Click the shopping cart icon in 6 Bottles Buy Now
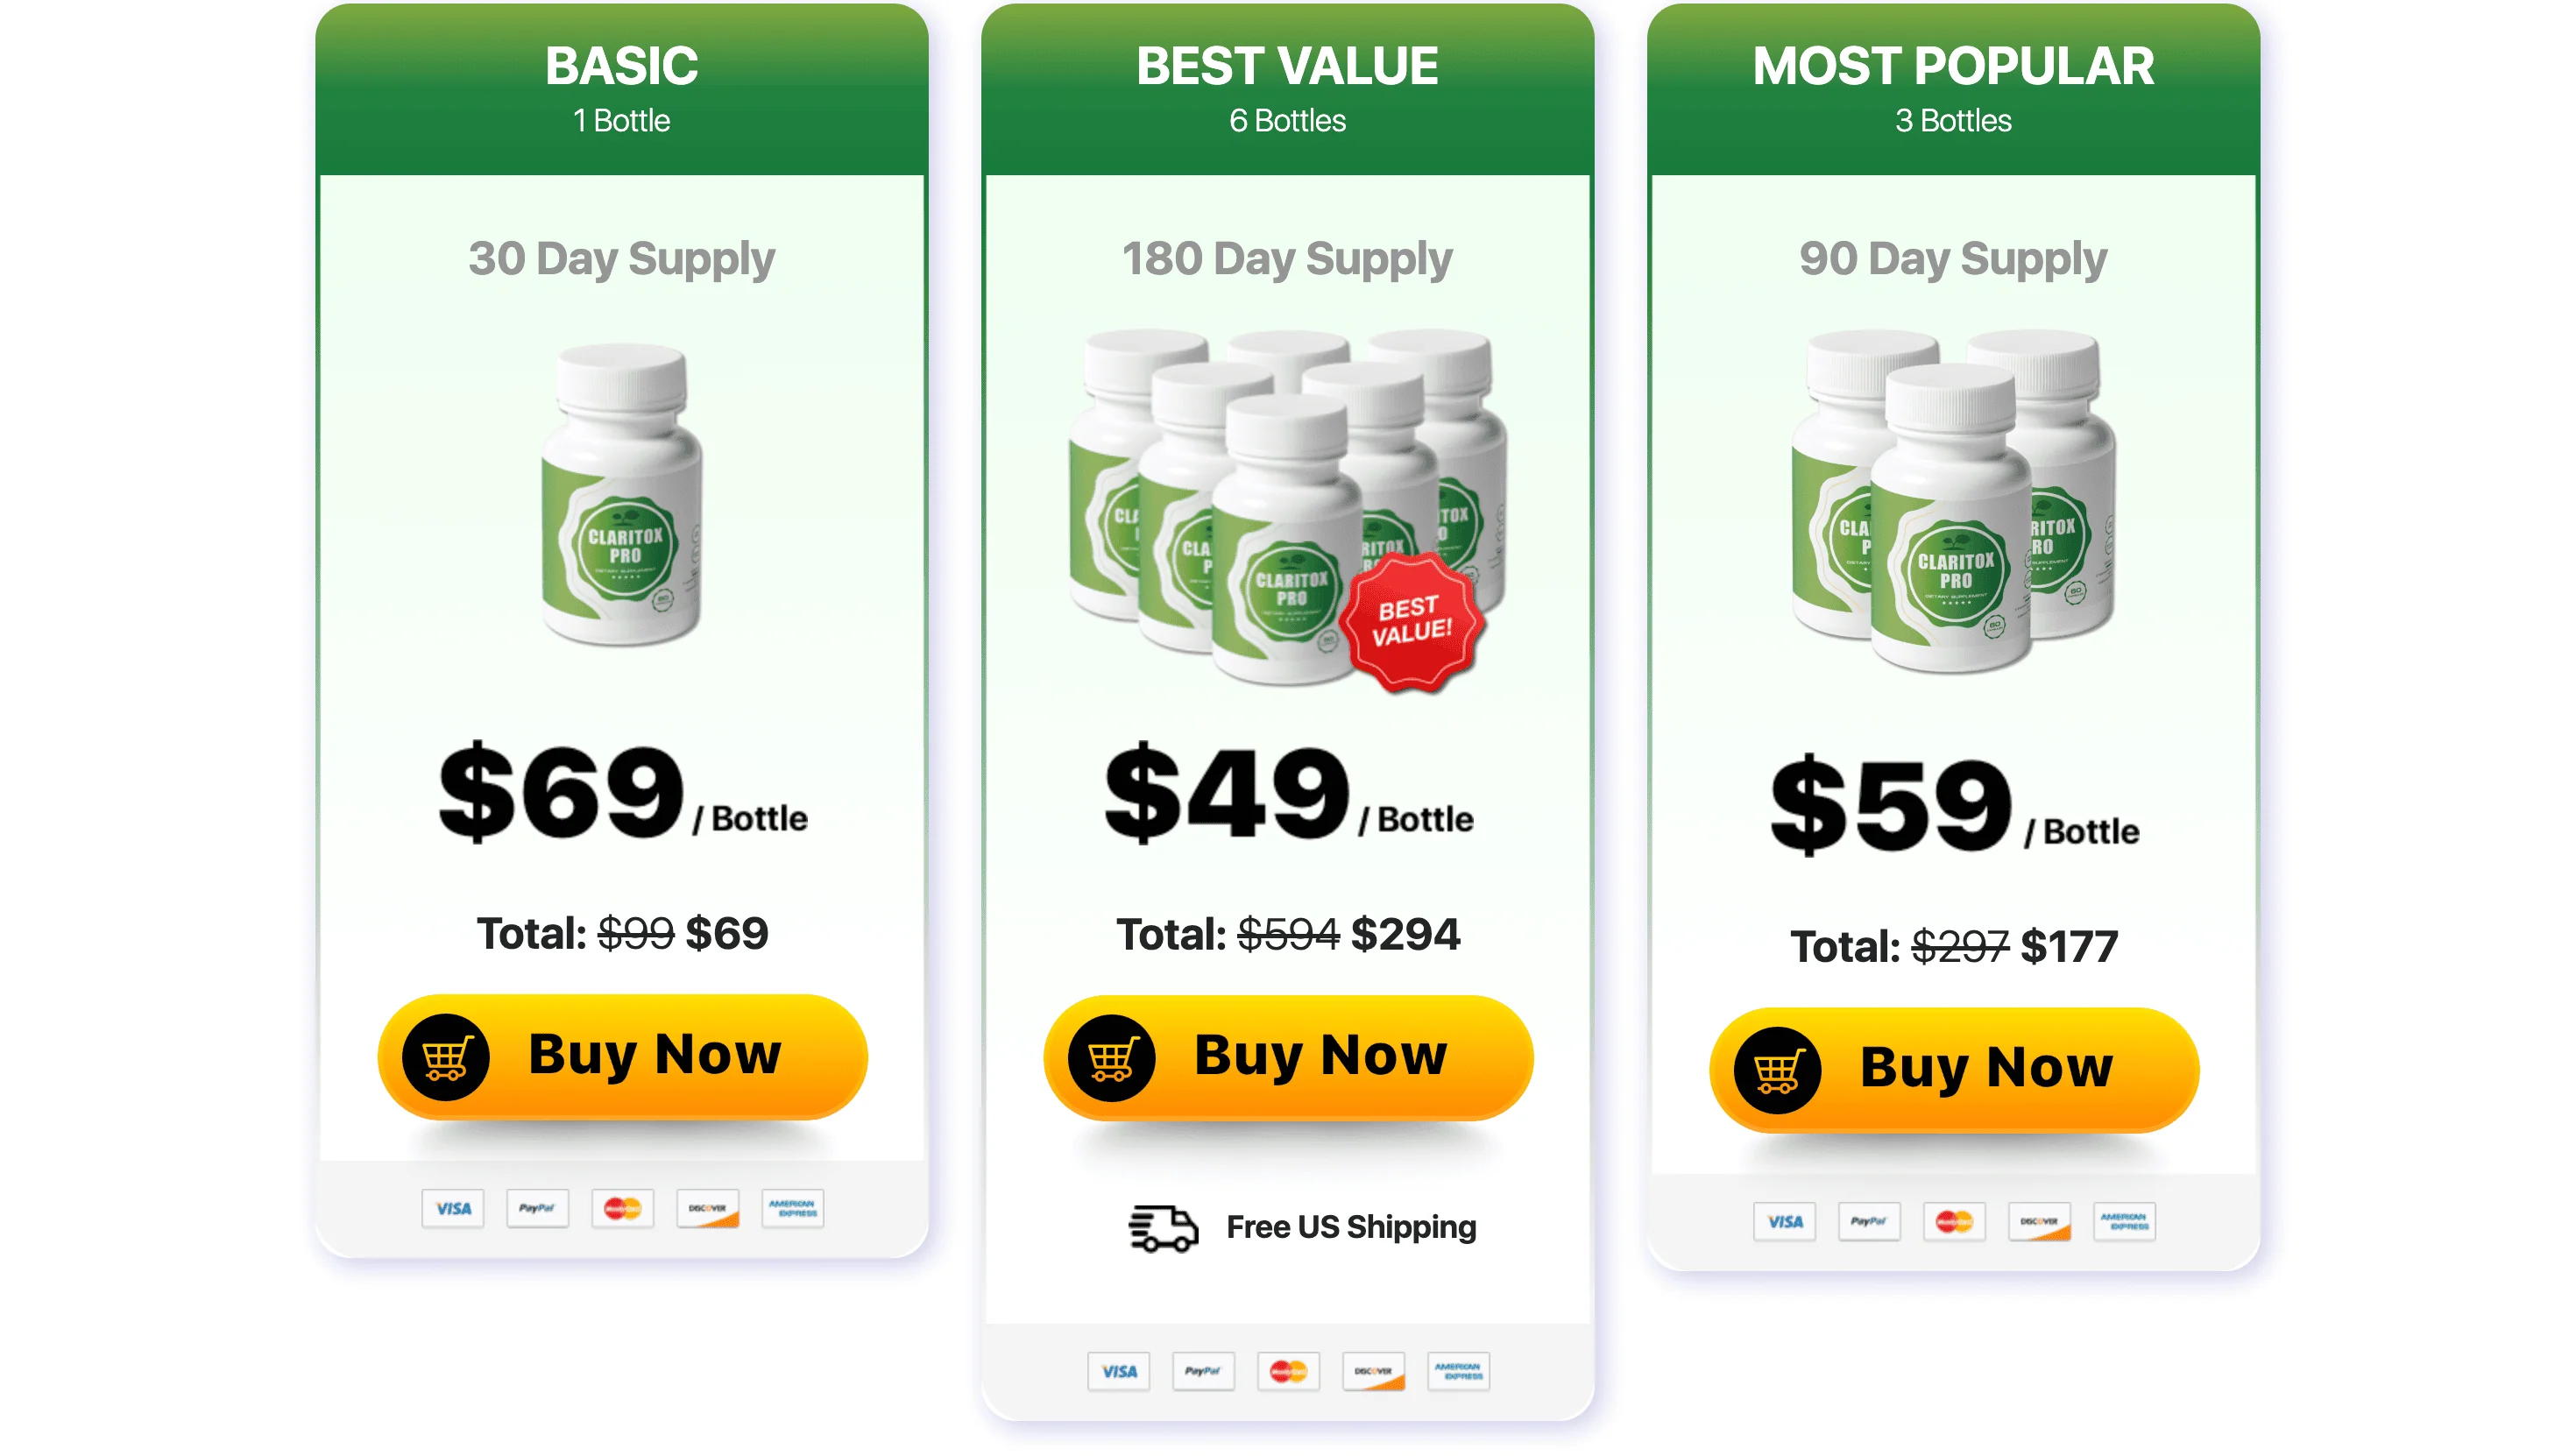Screen dimensions: 2576x1456 pyautogui.click(x=1111, y=1058)
